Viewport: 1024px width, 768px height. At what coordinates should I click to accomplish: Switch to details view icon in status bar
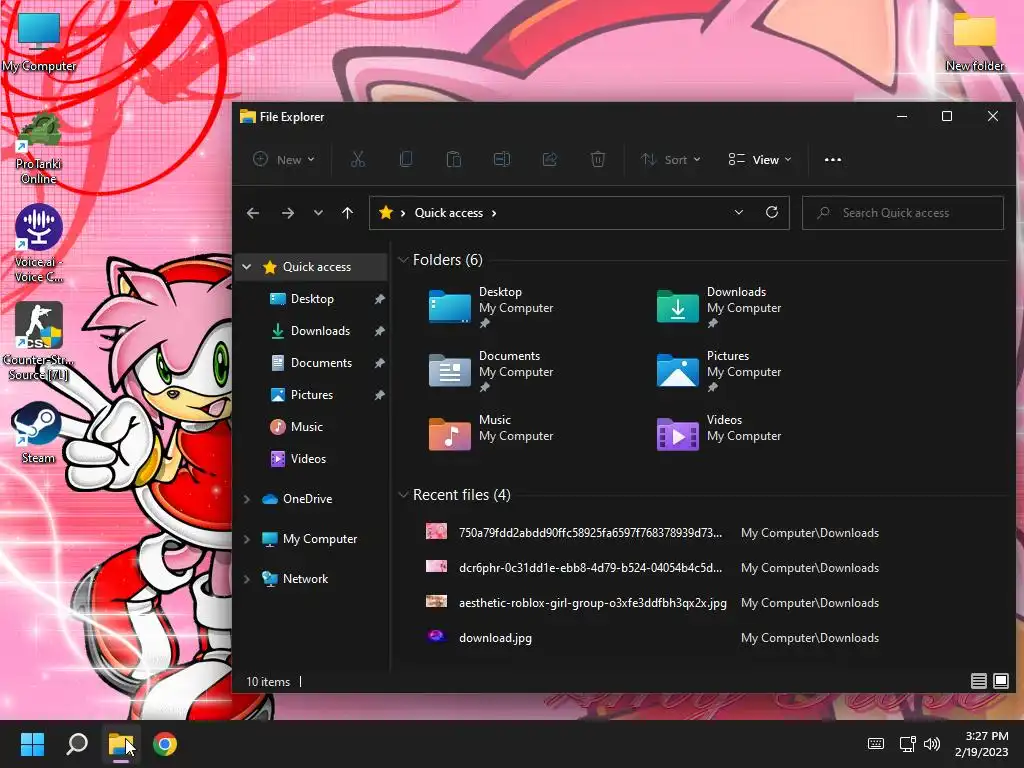click(x=978, y=681)
